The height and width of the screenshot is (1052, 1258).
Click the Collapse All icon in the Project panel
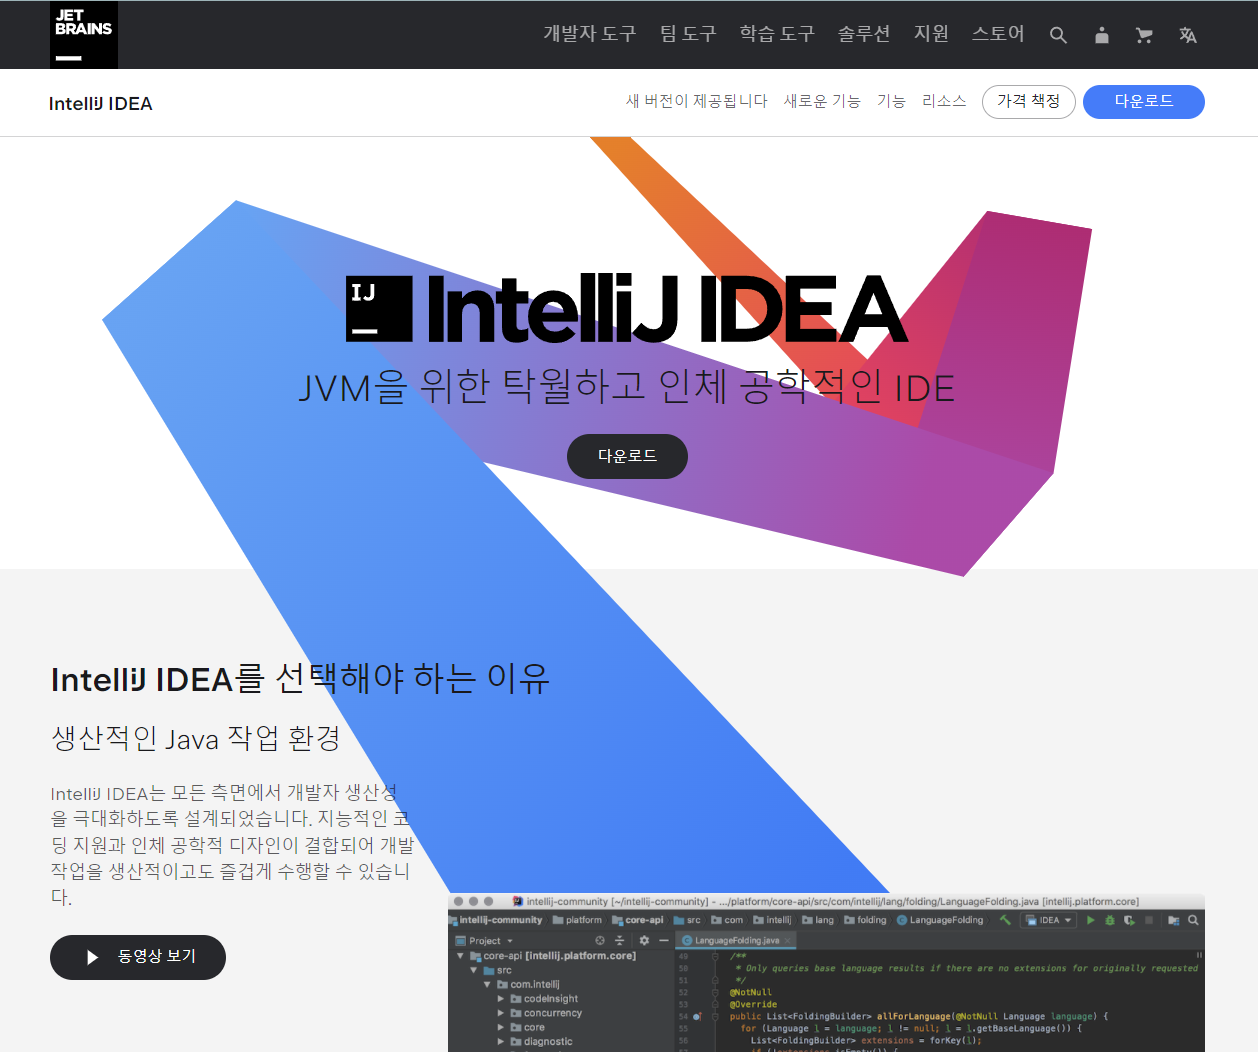619,940
